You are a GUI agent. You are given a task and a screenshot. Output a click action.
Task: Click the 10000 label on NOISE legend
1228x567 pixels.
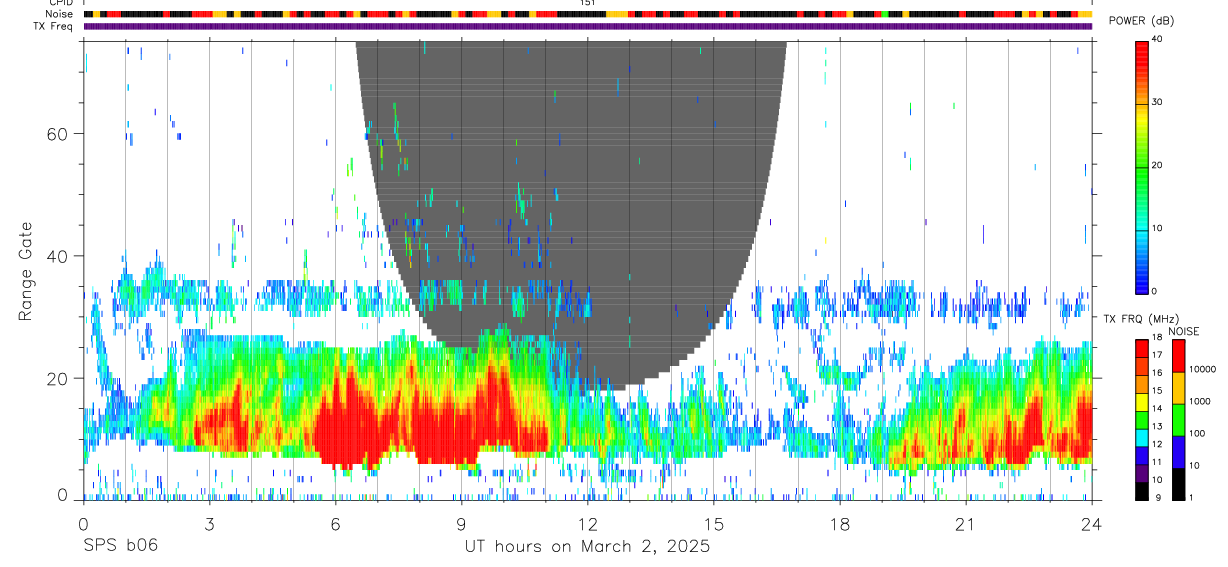pyautogui.click(x=1202, y=369)
